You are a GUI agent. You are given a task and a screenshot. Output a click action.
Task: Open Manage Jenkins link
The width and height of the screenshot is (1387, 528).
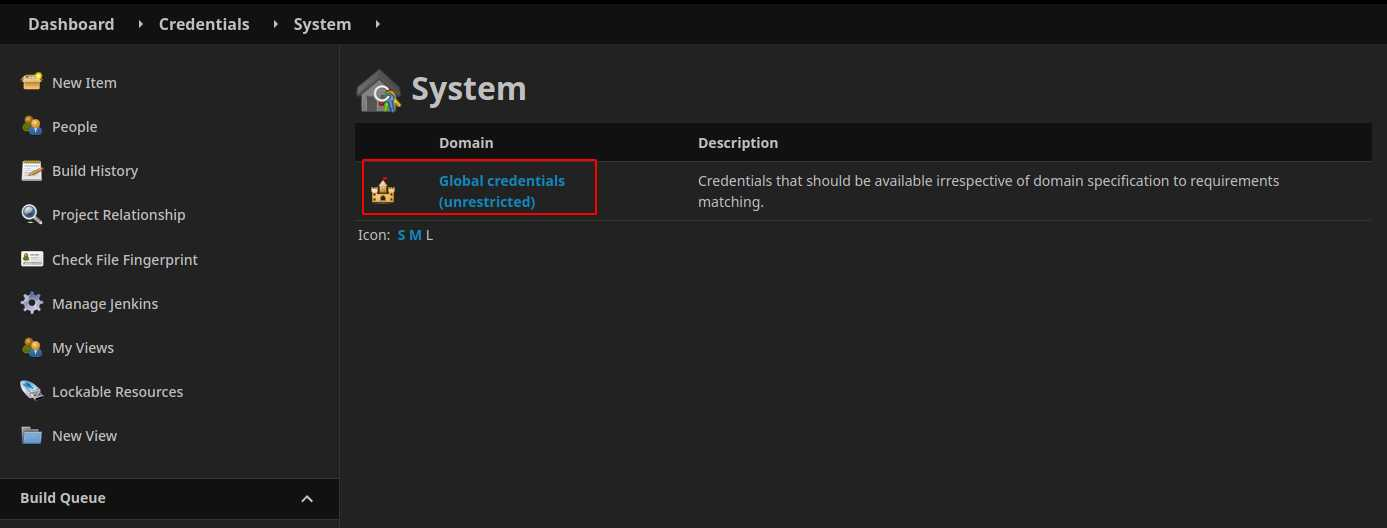[105, 304]
